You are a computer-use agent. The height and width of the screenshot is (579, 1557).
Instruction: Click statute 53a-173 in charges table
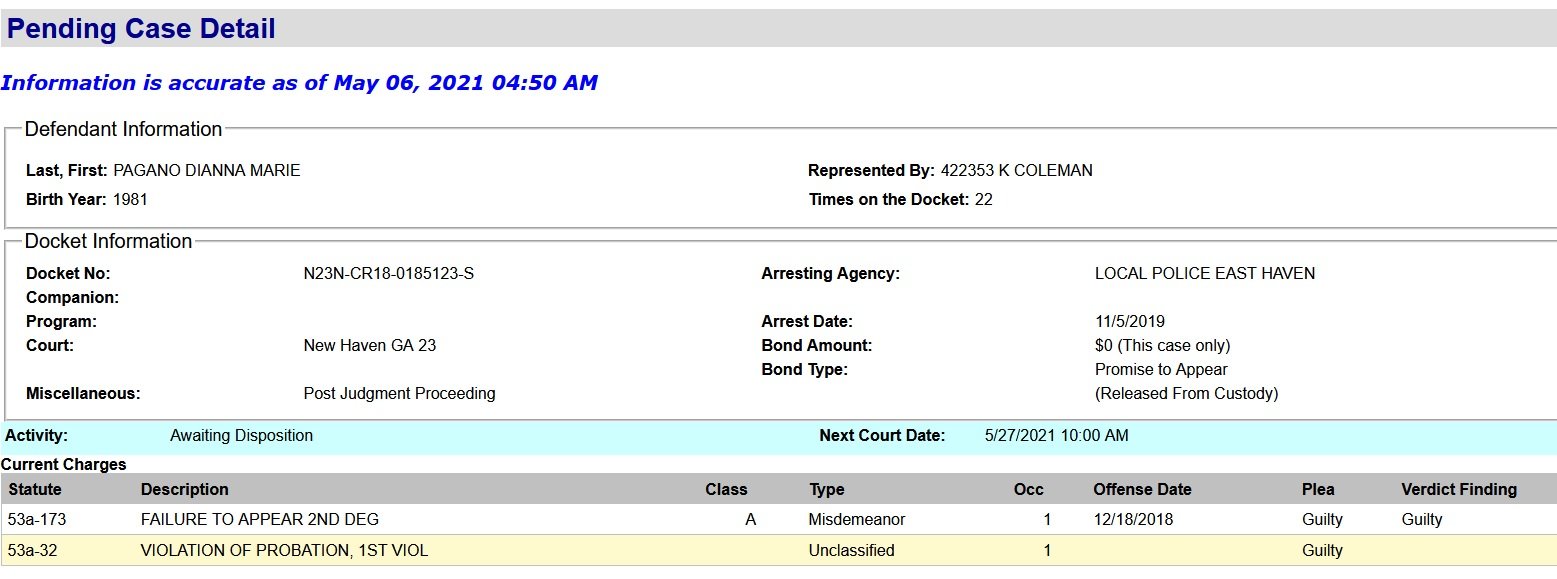[37, 520]
